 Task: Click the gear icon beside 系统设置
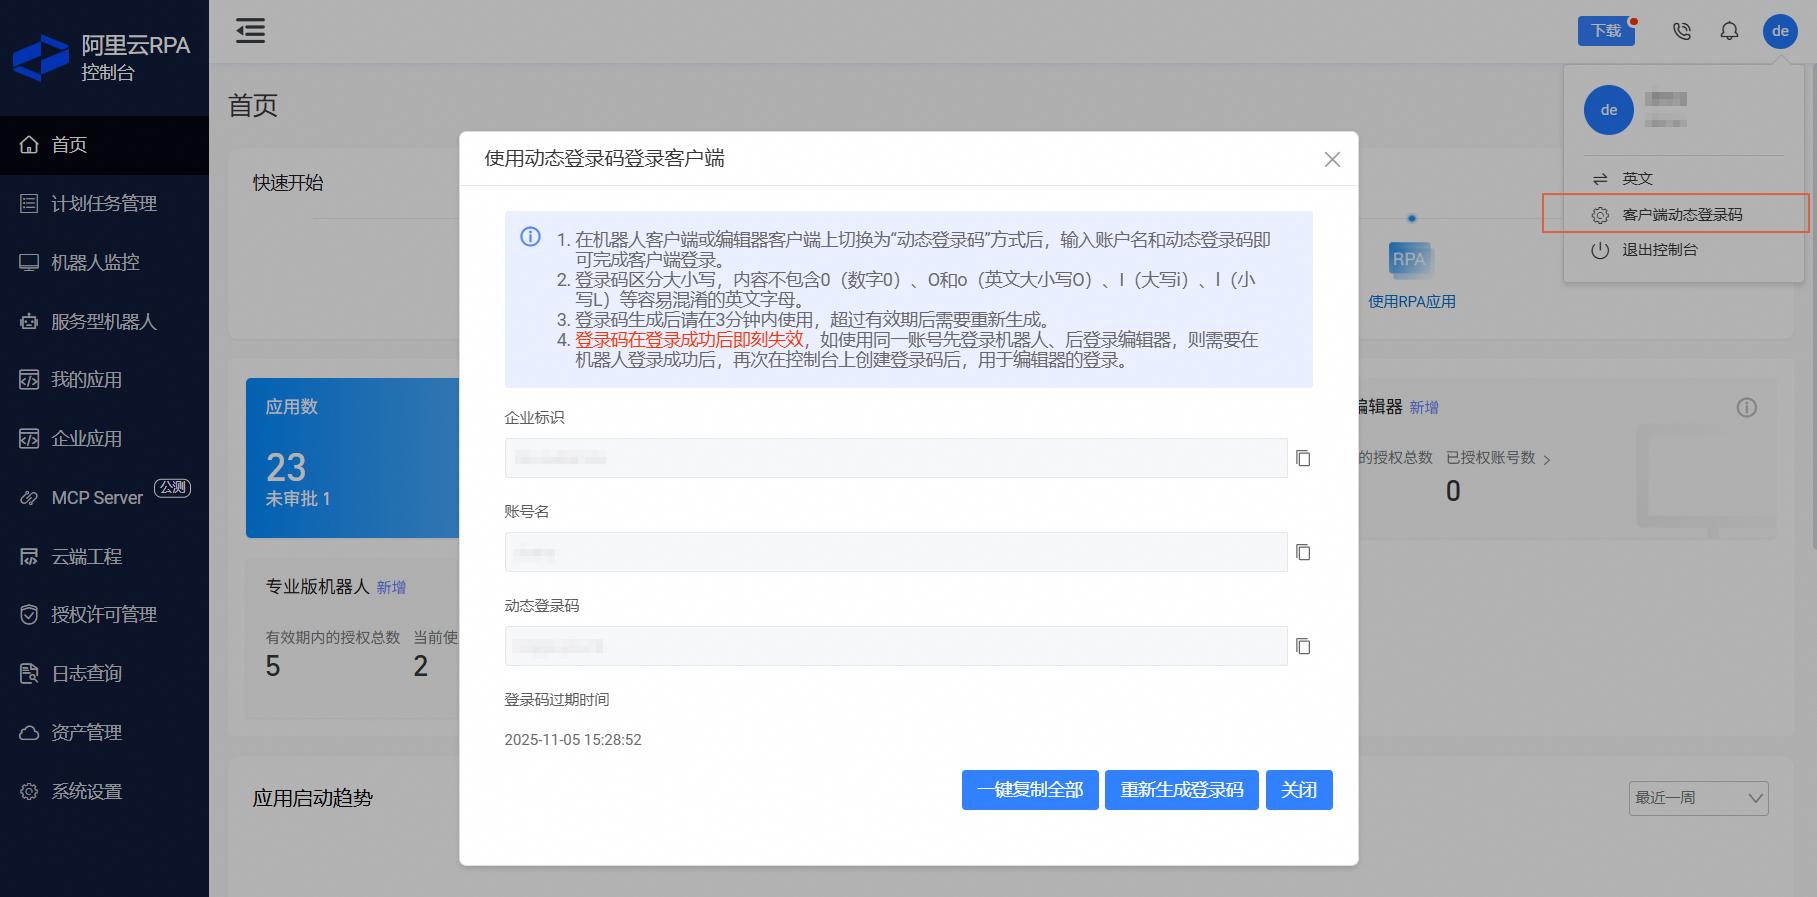click(x=29, y=792)
